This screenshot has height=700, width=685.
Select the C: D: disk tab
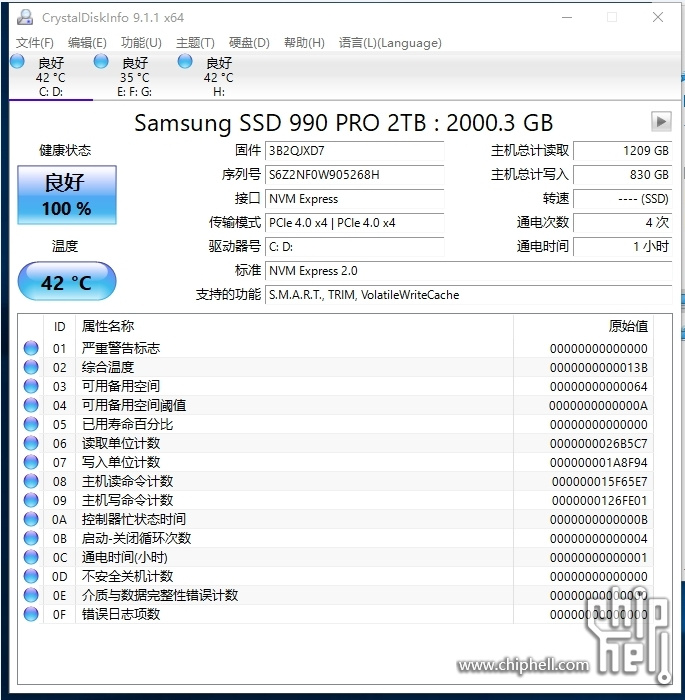click(x=50, y=76)
